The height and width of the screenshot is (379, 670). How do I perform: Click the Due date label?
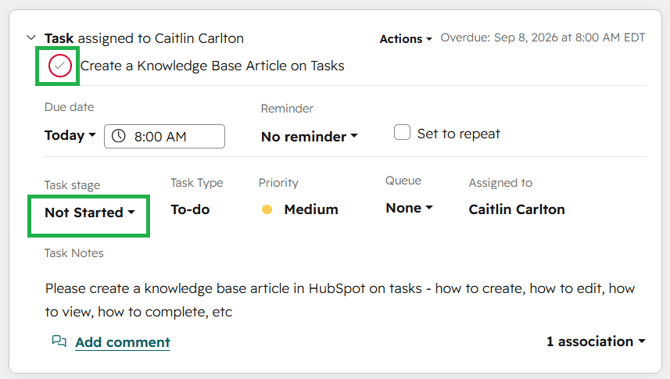coord(69,107)
